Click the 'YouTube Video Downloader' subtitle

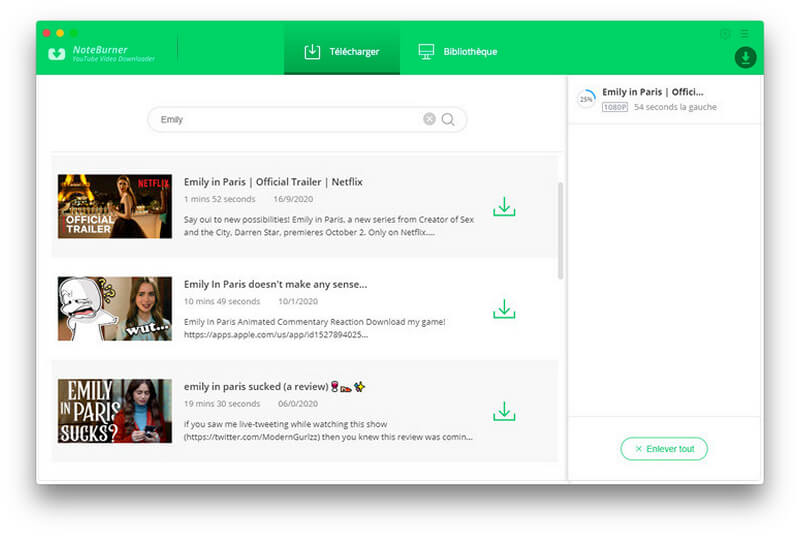113,59
